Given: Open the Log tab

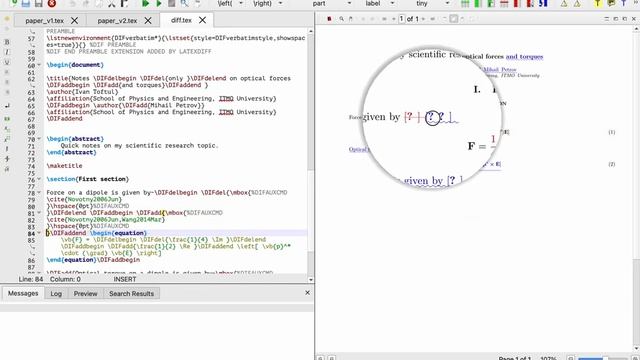Looking at the screenshot, I should pos(56,293).
